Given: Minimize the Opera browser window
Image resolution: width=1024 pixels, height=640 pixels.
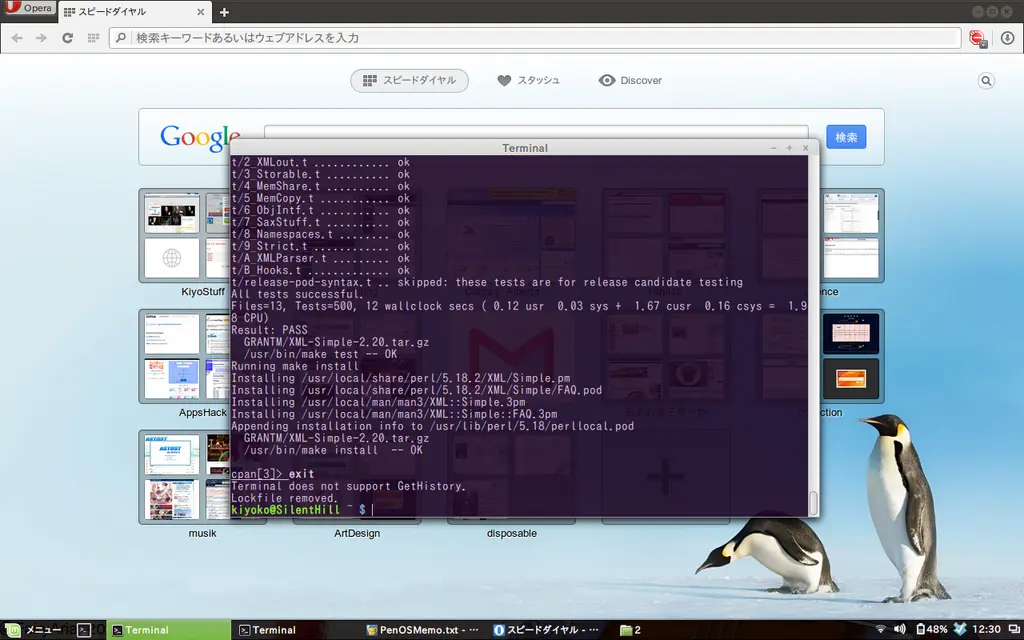Looking at the screenshot, I should (978, 12).
